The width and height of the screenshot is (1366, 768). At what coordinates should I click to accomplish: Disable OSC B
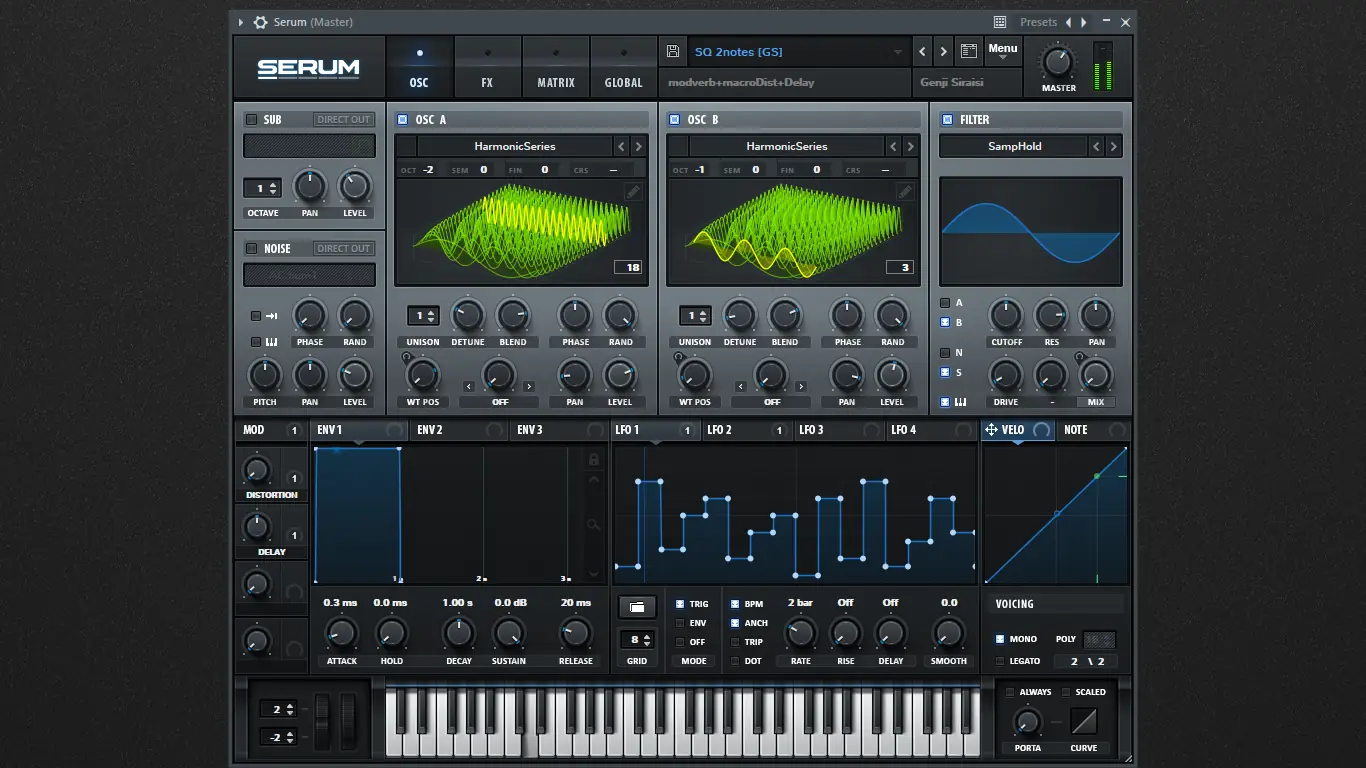[674, 119]
